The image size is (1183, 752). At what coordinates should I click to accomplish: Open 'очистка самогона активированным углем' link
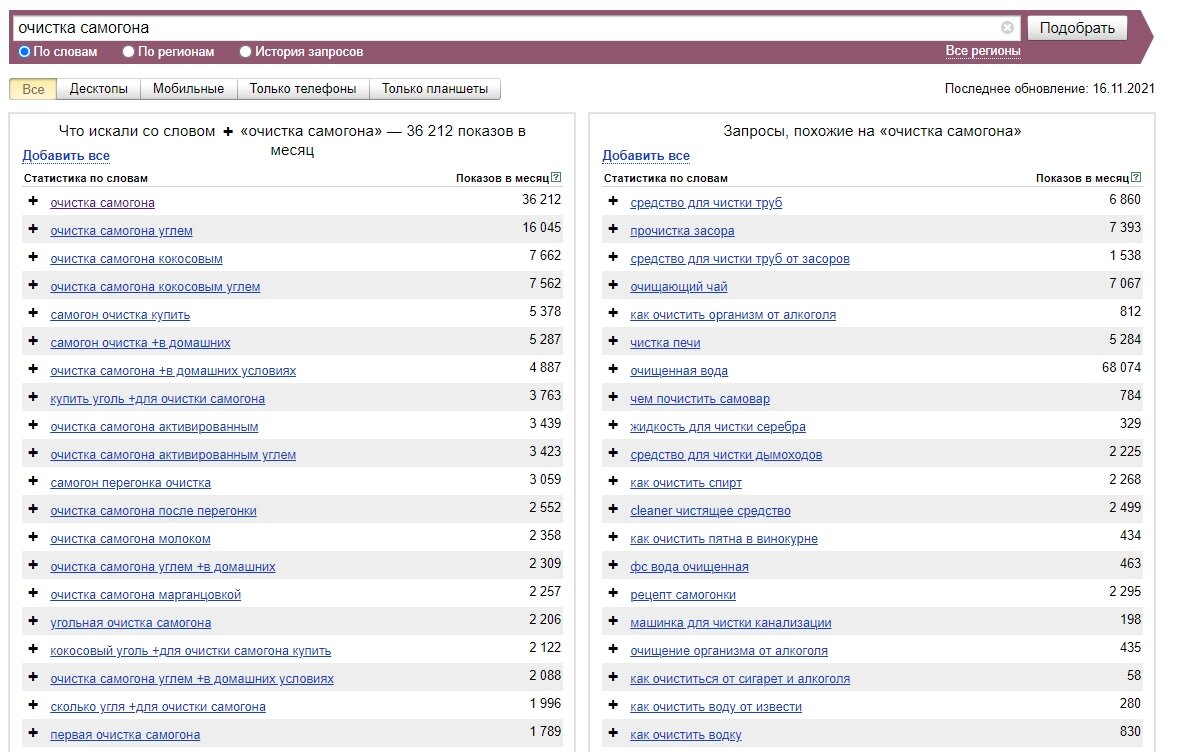coord(173,455)
